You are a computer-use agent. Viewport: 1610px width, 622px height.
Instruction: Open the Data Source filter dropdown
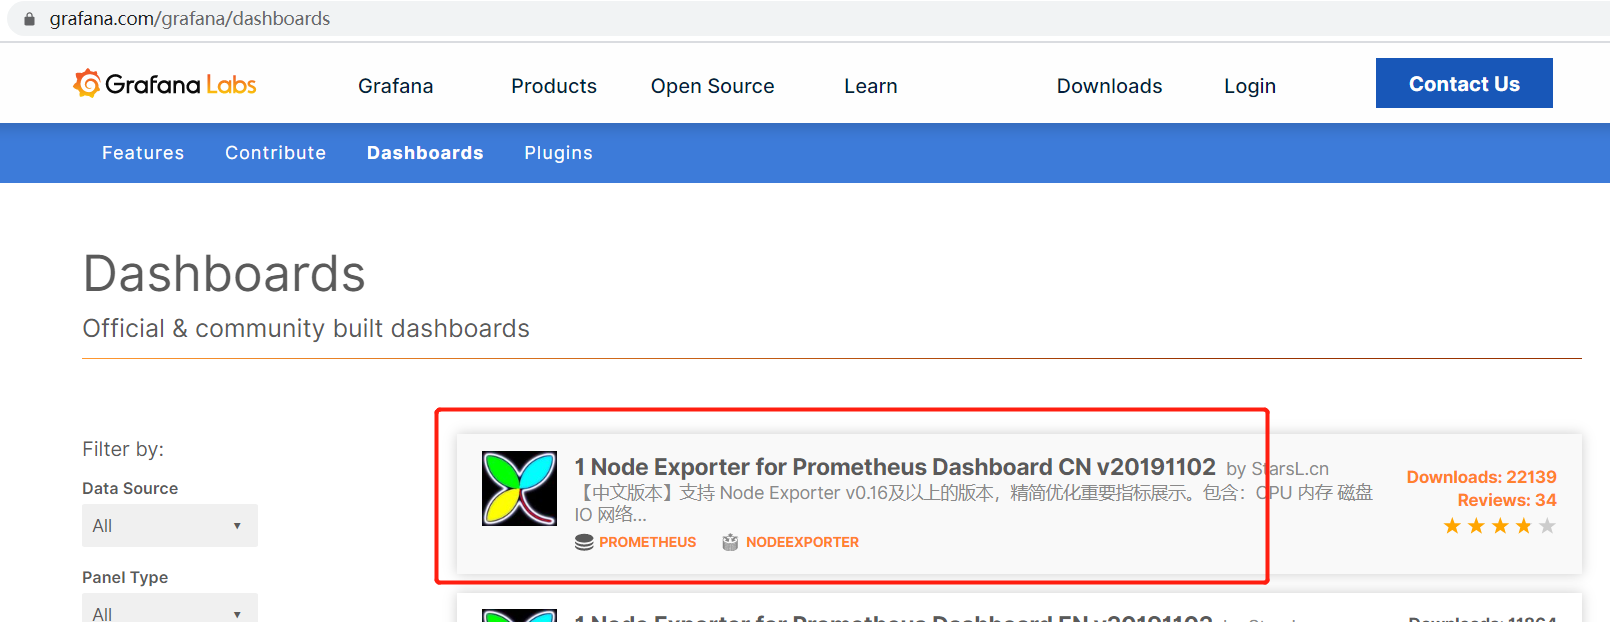point(169,526)
